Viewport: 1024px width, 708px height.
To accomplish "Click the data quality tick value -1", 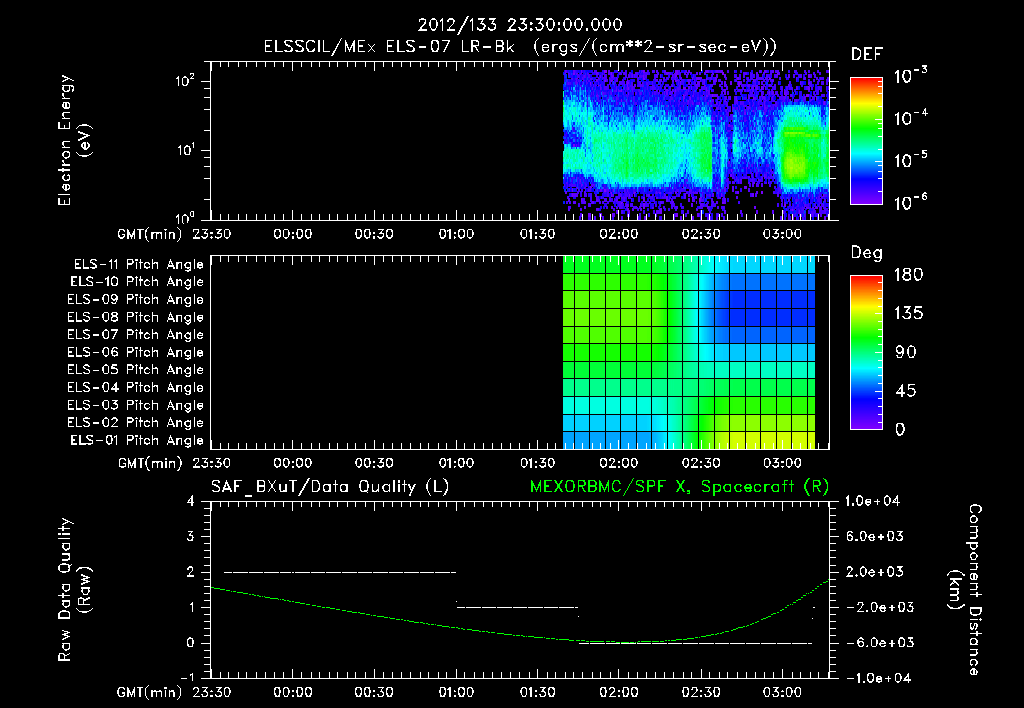I will click(x=187, y=678).
